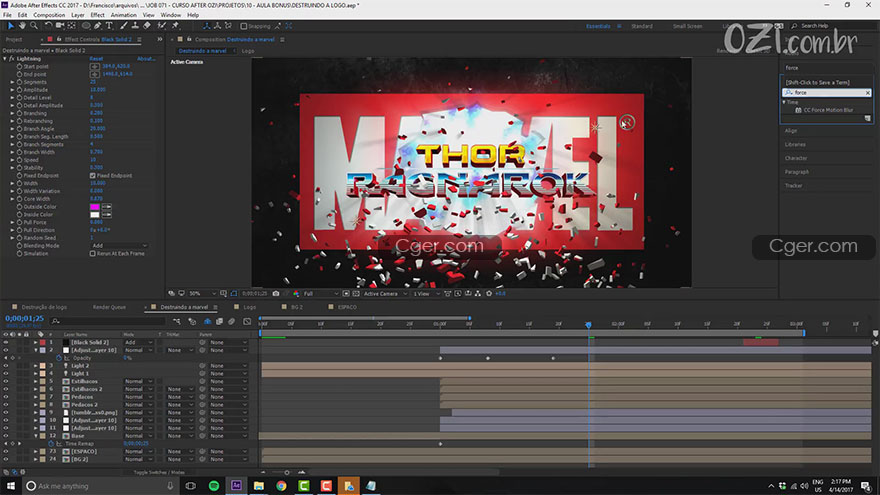Click the Frame Blending switch in timeline

(x=219, y=322)
